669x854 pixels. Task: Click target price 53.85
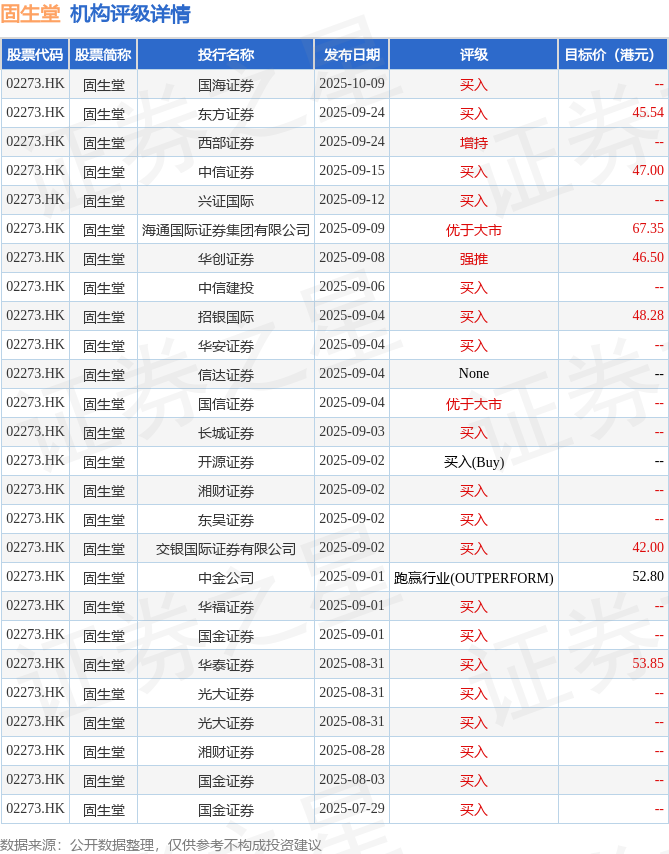pyautogui.click(x=648, y=663)
